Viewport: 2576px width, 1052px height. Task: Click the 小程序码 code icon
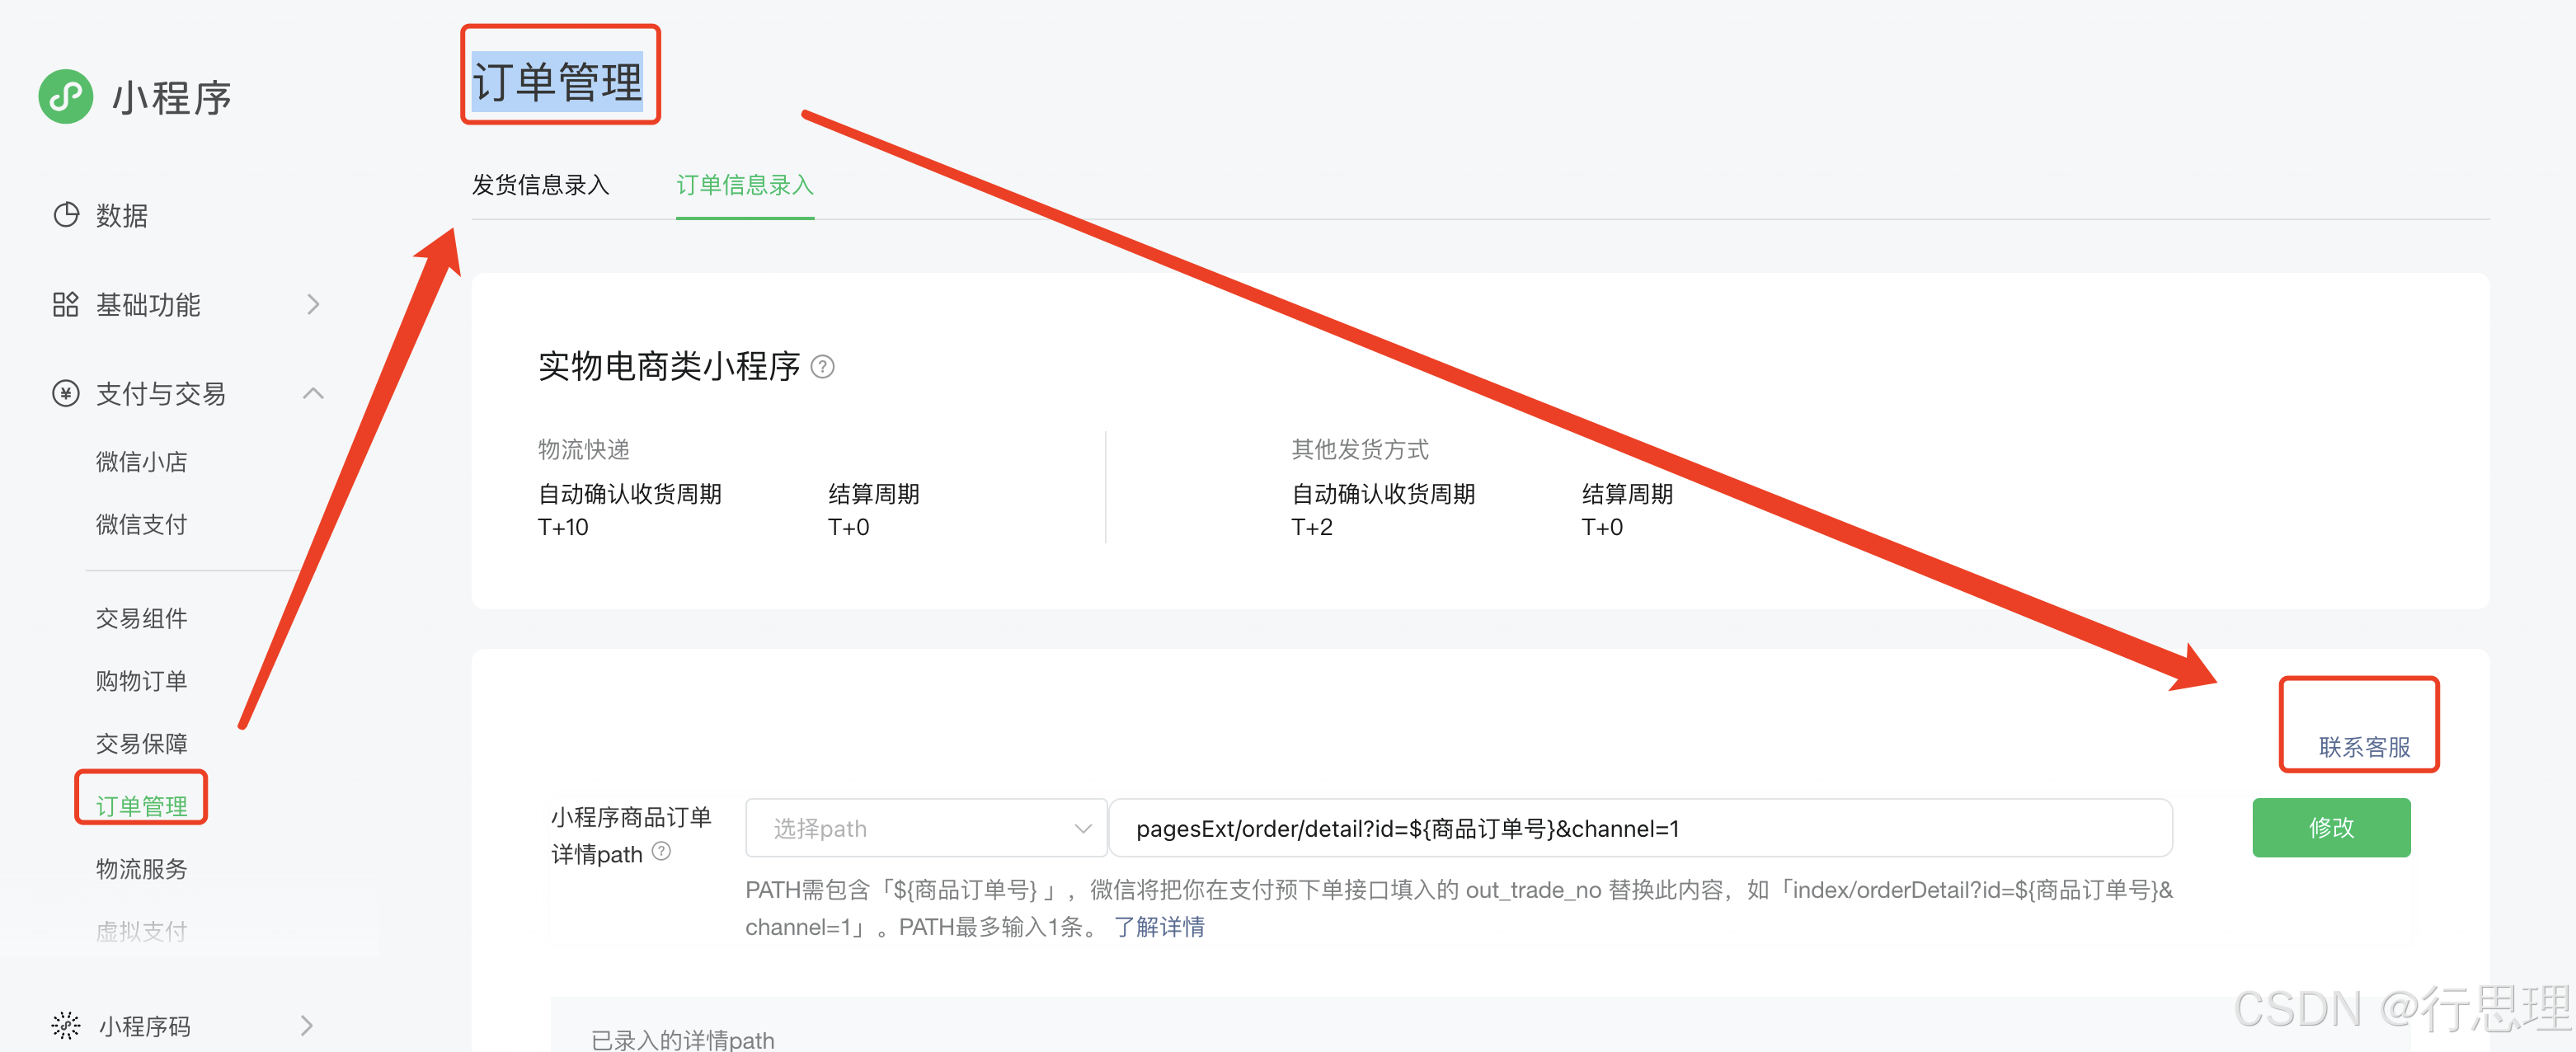[66, 1025]
